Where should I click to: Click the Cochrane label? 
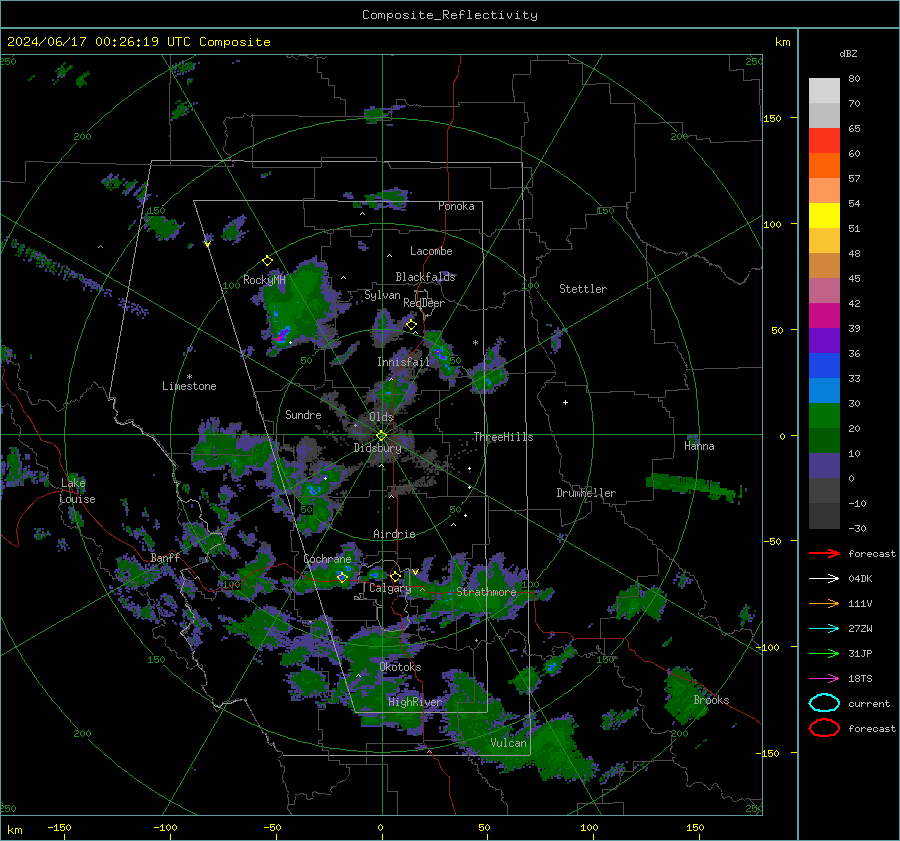coord(327,559)
